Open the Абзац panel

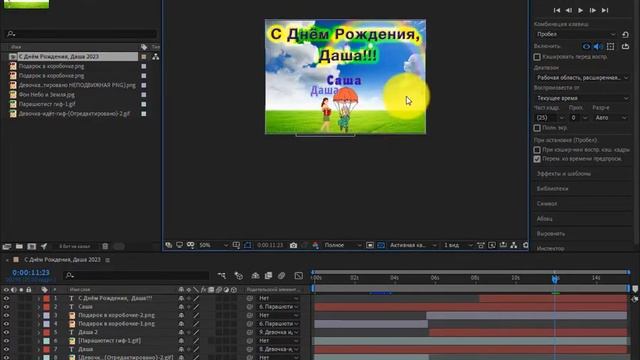click(544, 219)
